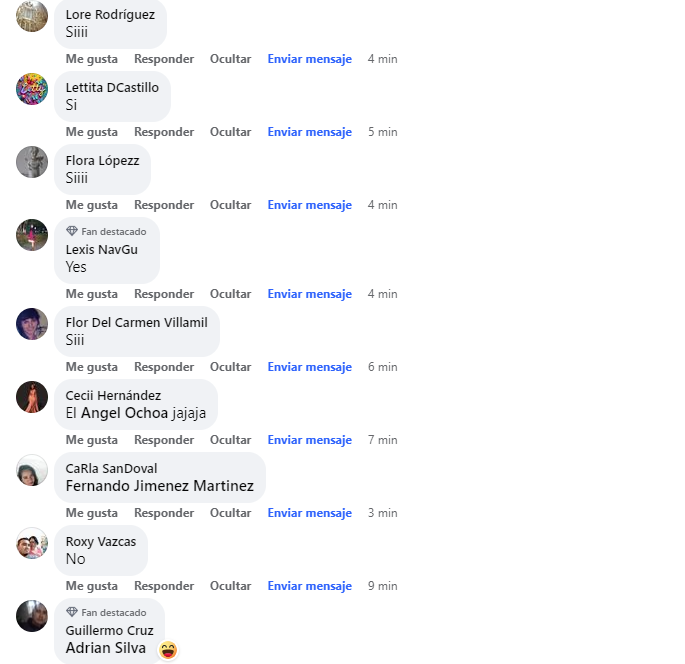Click the 6 min timestamp on Flor's comment

[383, 367]
